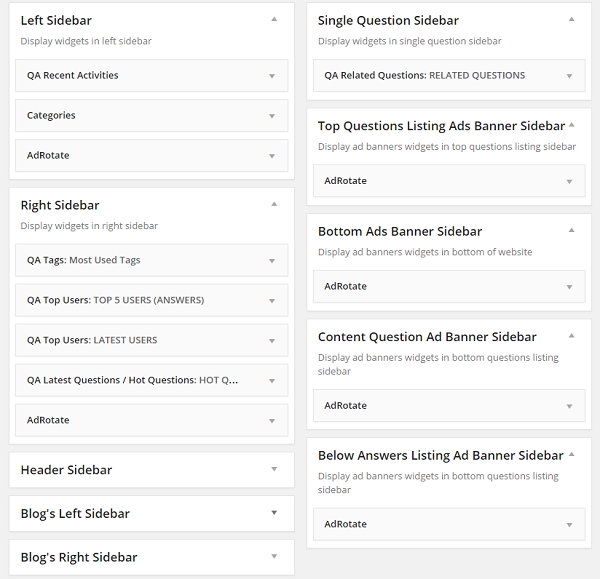Expand the Header Sidebar panel
Screen dimensions: 600x579
(274, 469)
